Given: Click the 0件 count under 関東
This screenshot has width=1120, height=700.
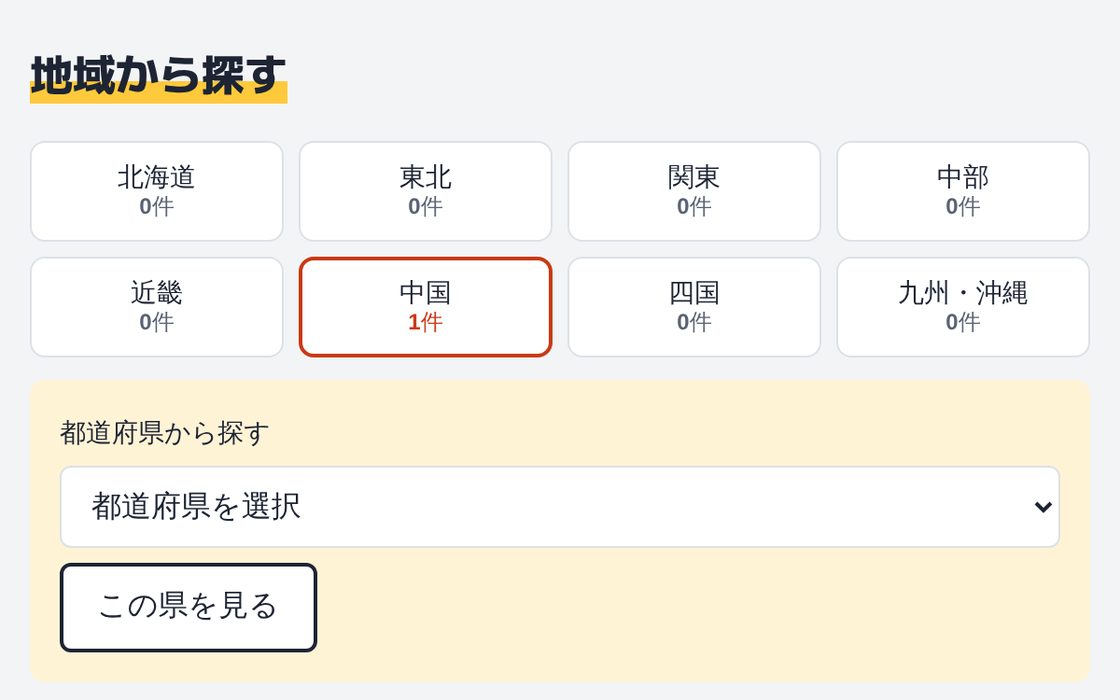Looking at the screenshot, I should point(694,206).
